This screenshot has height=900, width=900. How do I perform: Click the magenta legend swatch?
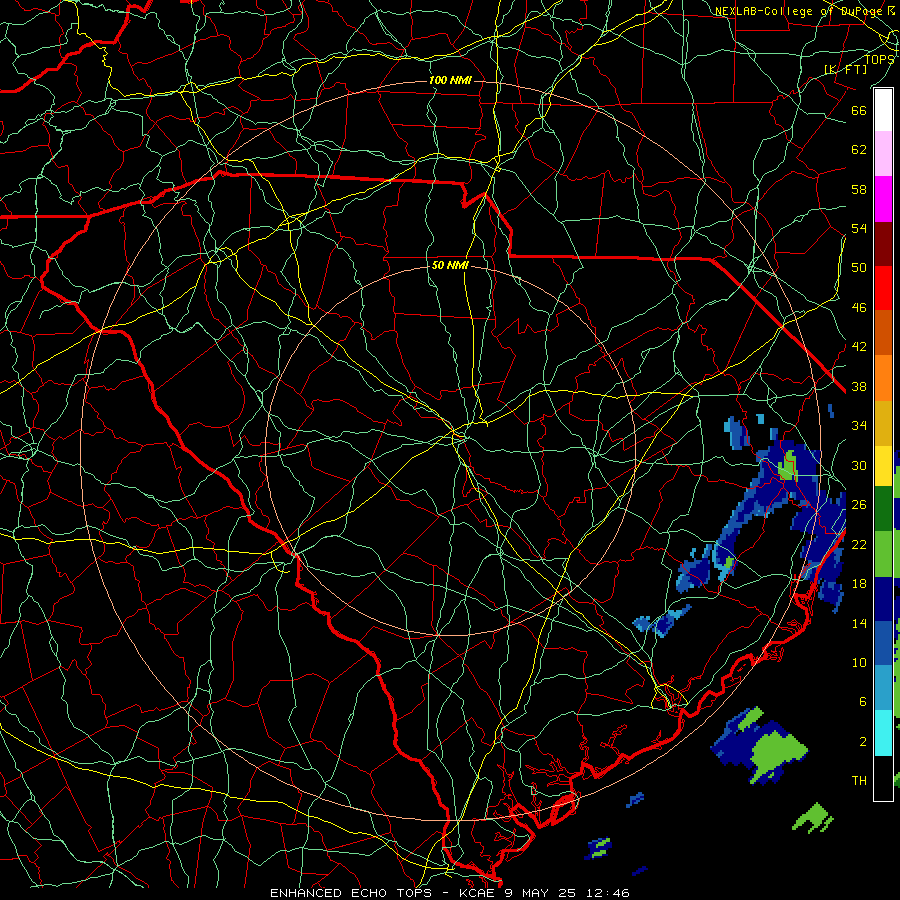[x=883, y=199]
